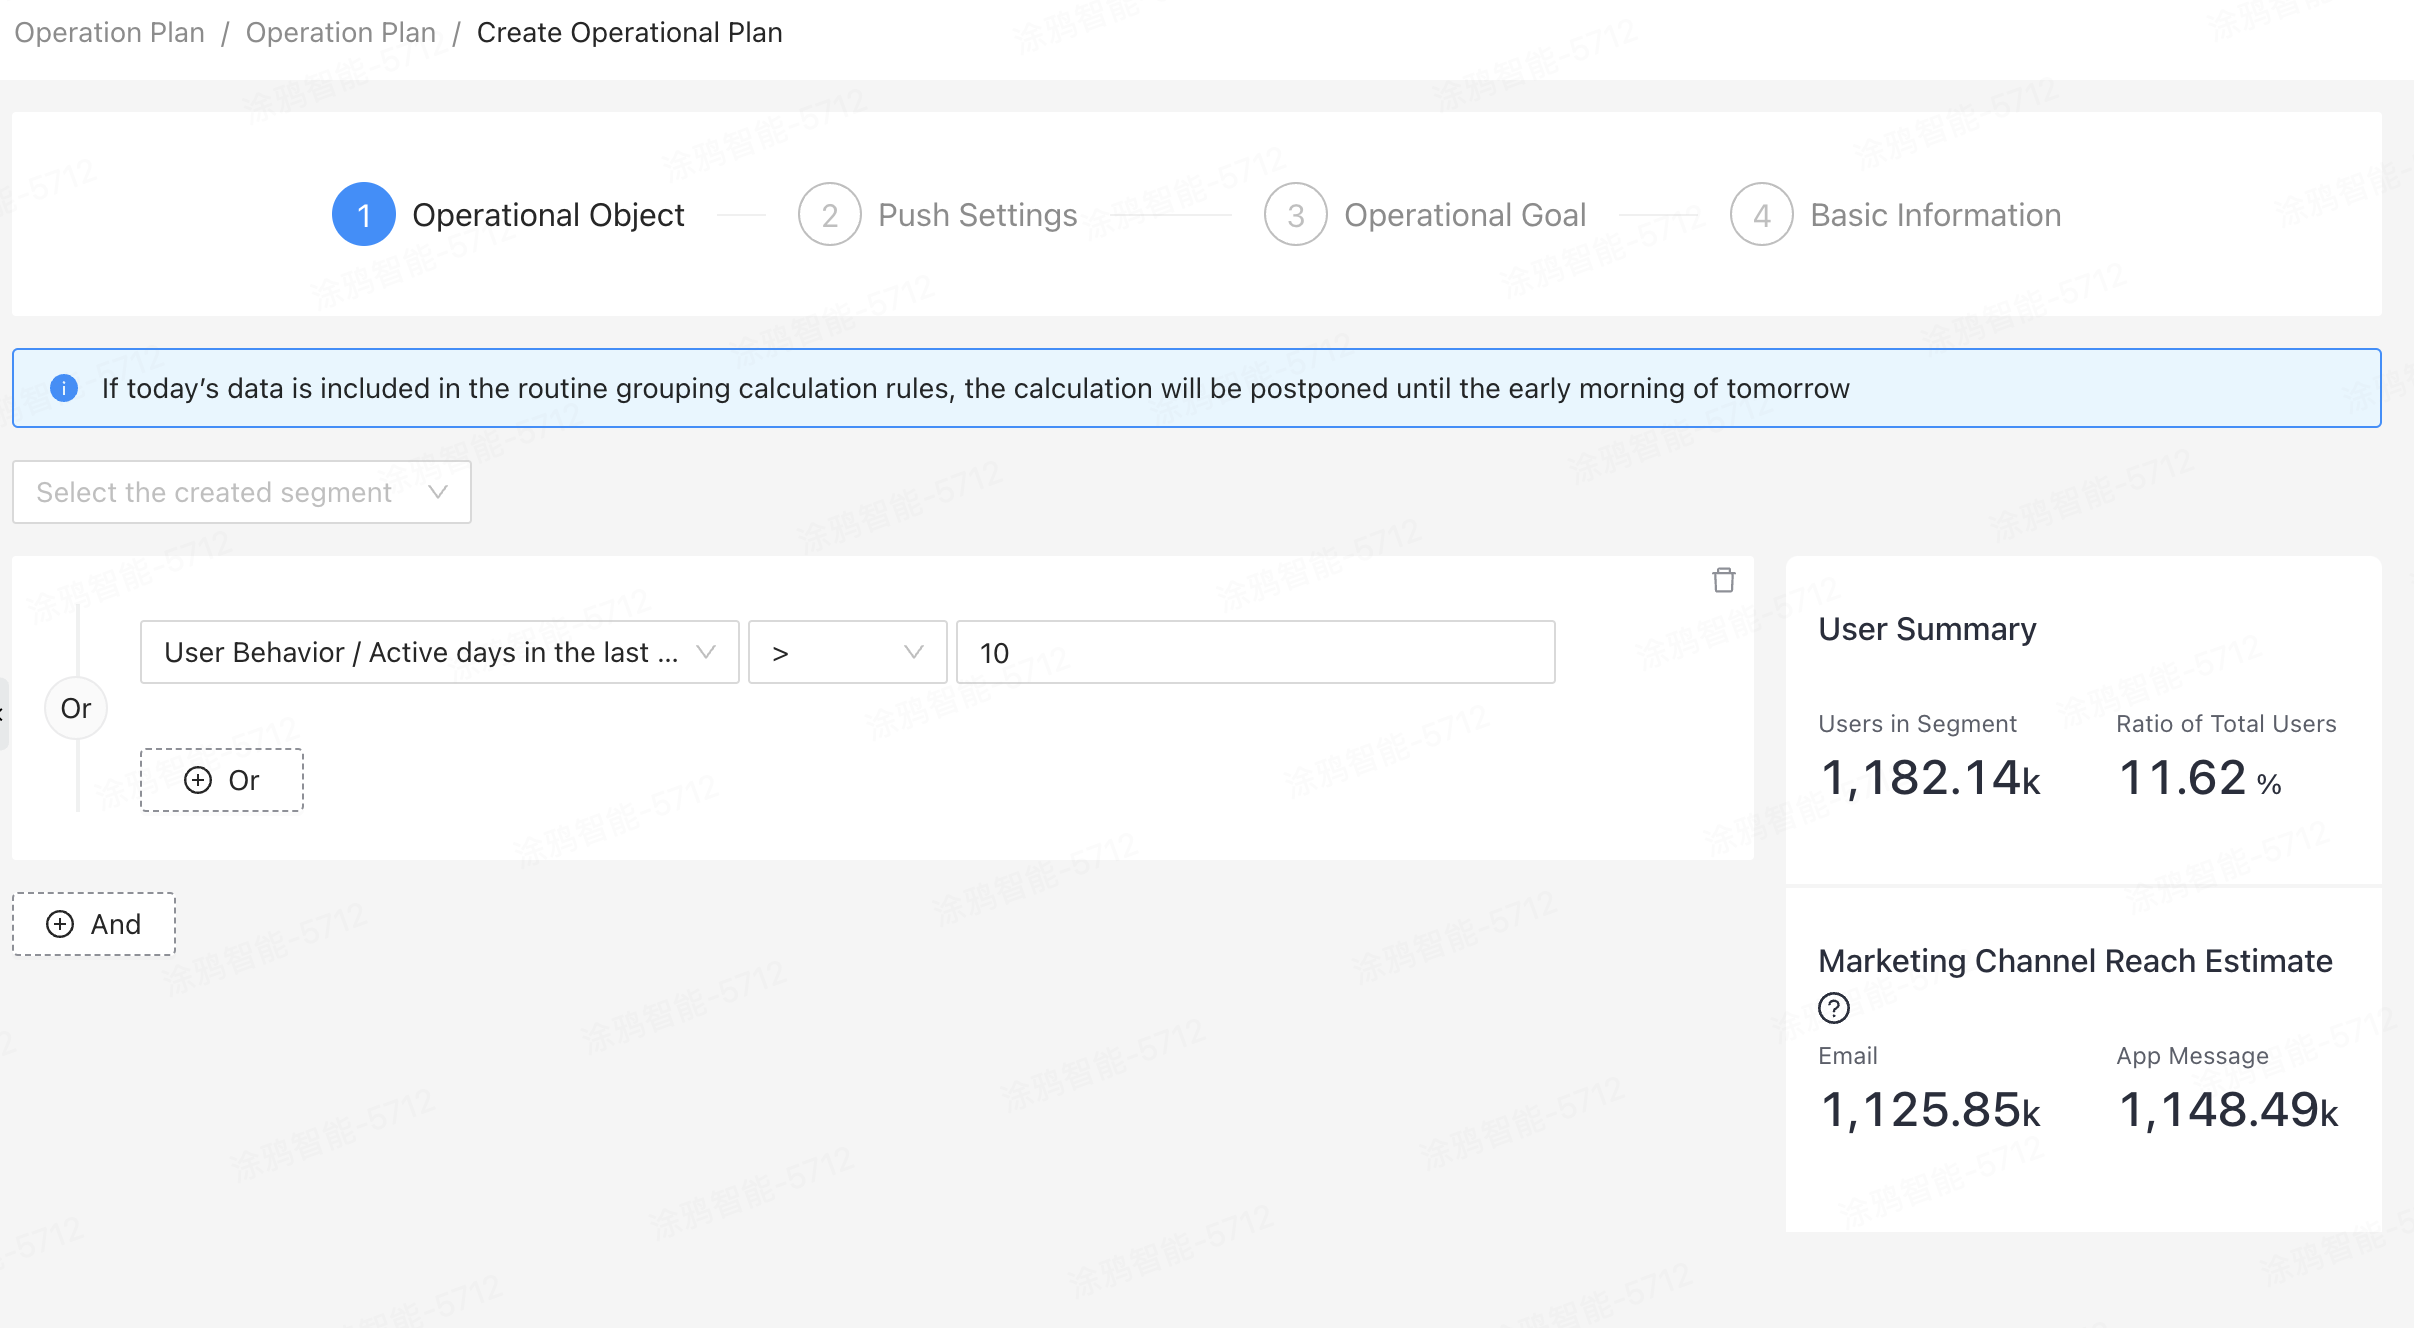The height and width of the screenshot is (1328, 2414).
Task: Click the And condition button
Action: (93, 924)
